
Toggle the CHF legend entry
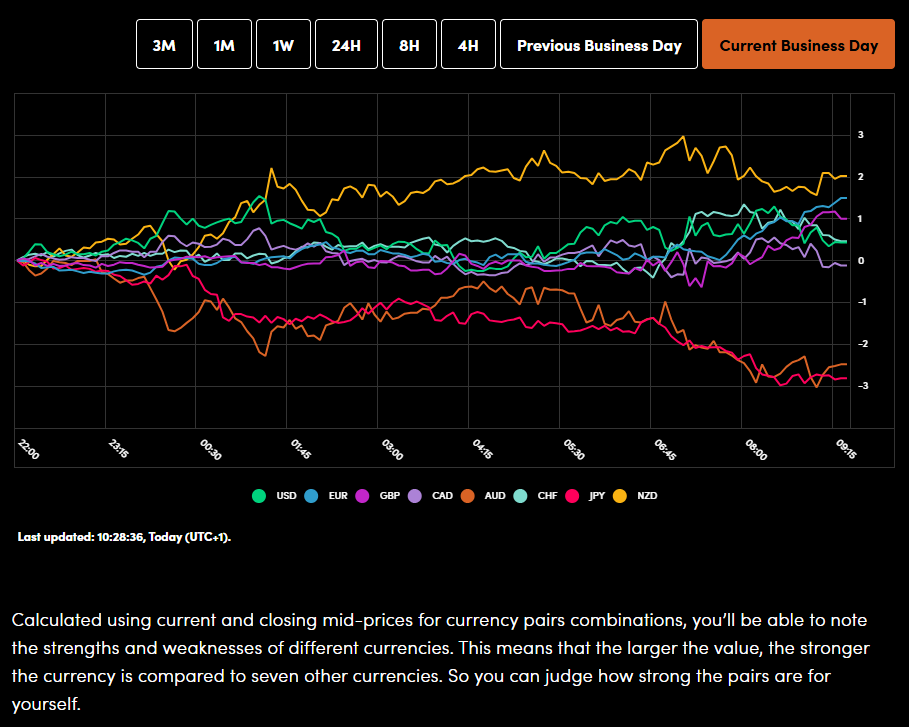click(x=536, y=495)
